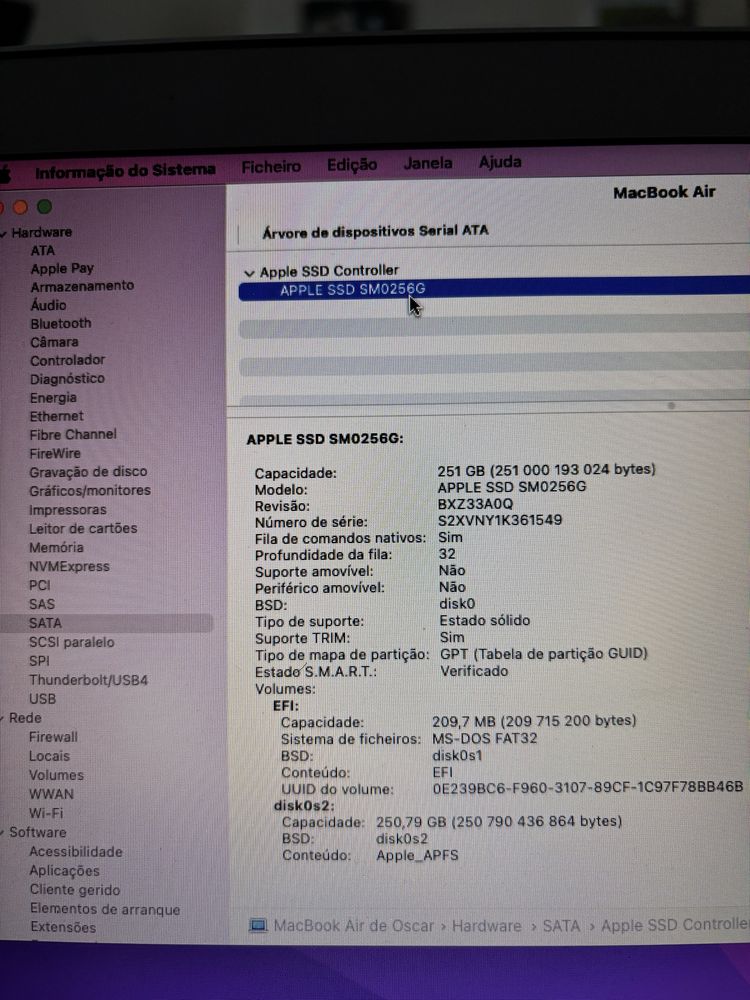Select Thunderbolt/USB4 in the sidebar
Image resolution: width=750 pixels, height=1000 pixels.
(88, 680)
